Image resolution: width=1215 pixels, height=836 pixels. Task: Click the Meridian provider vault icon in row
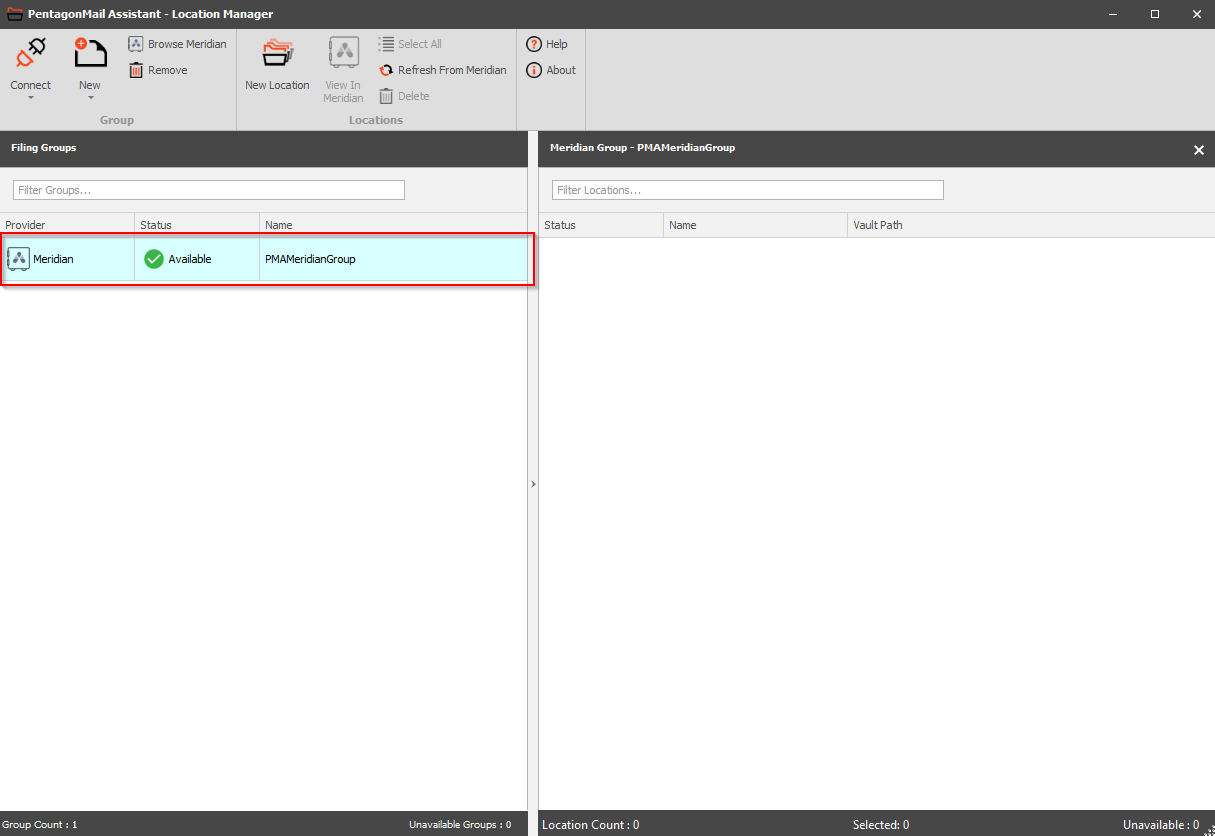tap(18, 259)
